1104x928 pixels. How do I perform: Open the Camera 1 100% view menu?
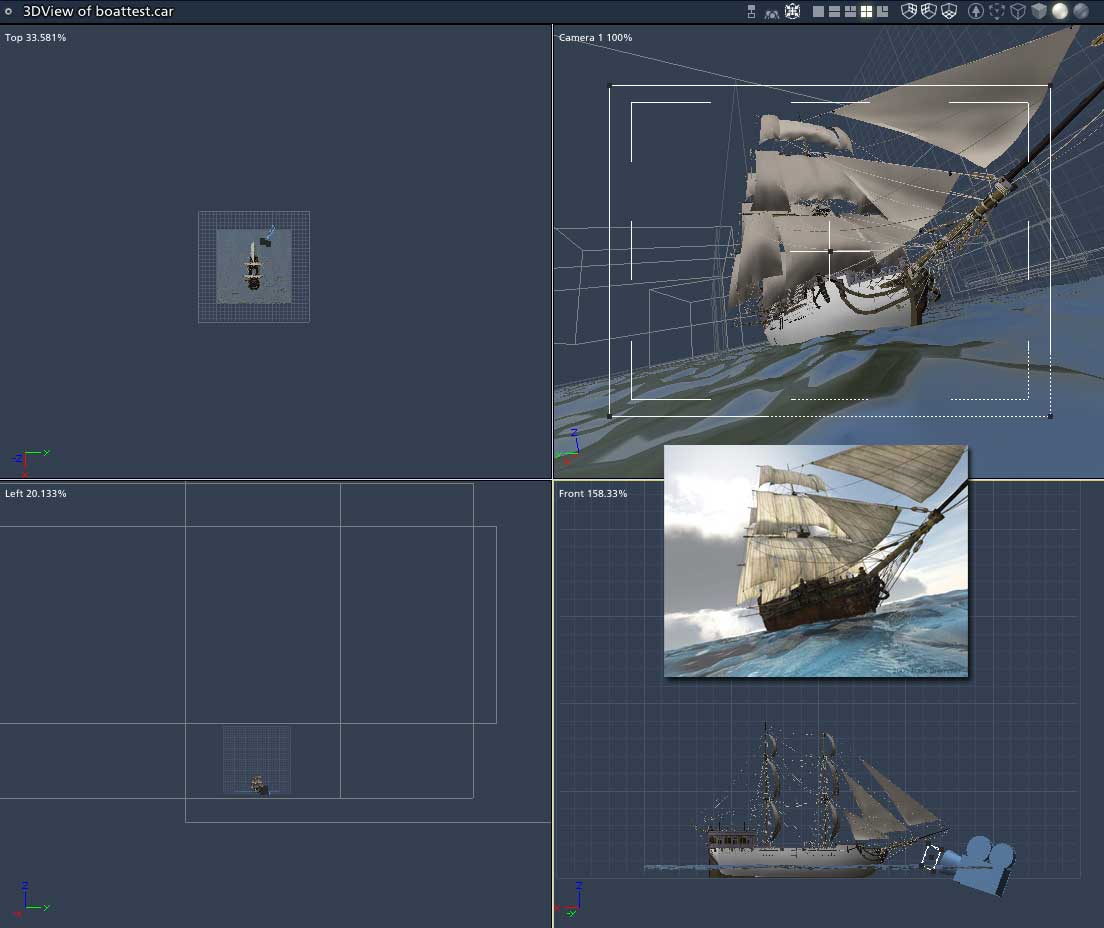coord(595,38)
